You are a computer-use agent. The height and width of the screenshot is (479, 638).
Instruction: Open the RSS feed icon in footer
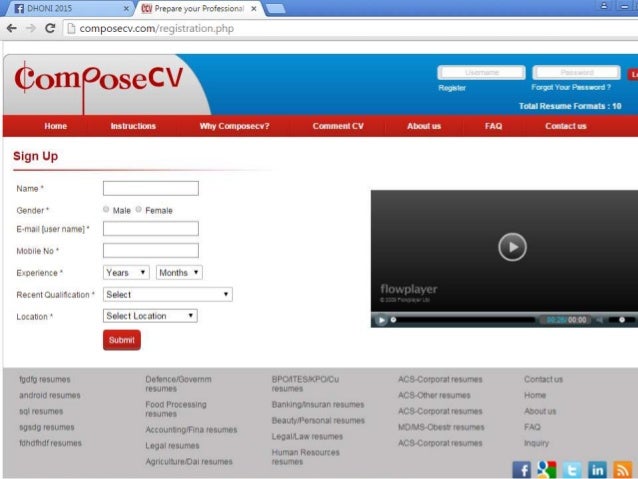pyautogui.click(x=623, y=470)
